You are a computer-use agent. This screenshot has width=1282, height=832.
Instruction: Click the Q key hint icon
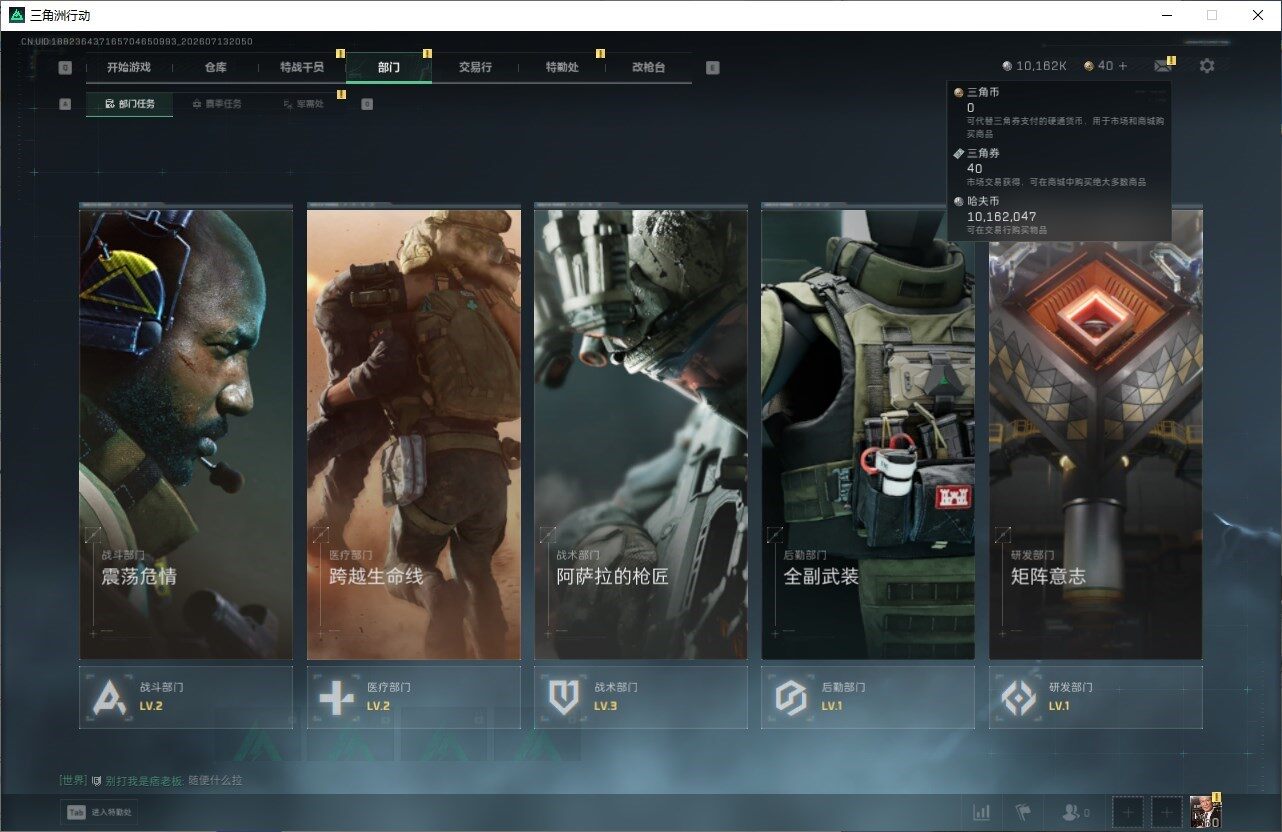[65, 68]
